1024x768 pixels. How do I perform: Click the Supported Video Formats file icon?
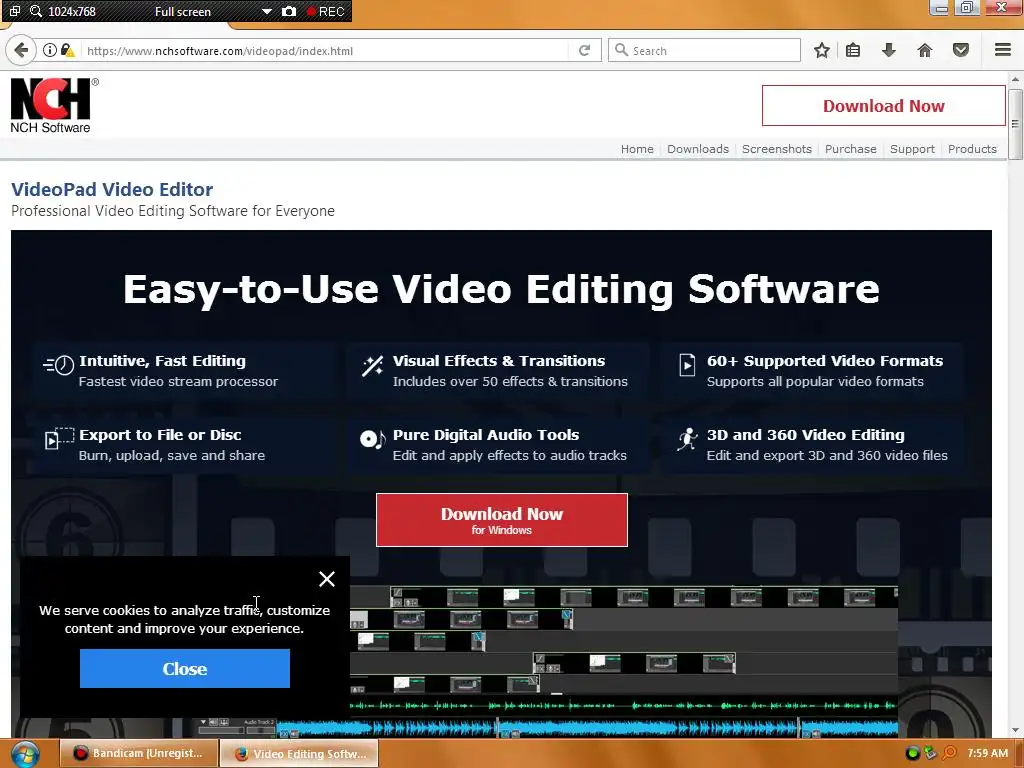[x=687, y=364]
